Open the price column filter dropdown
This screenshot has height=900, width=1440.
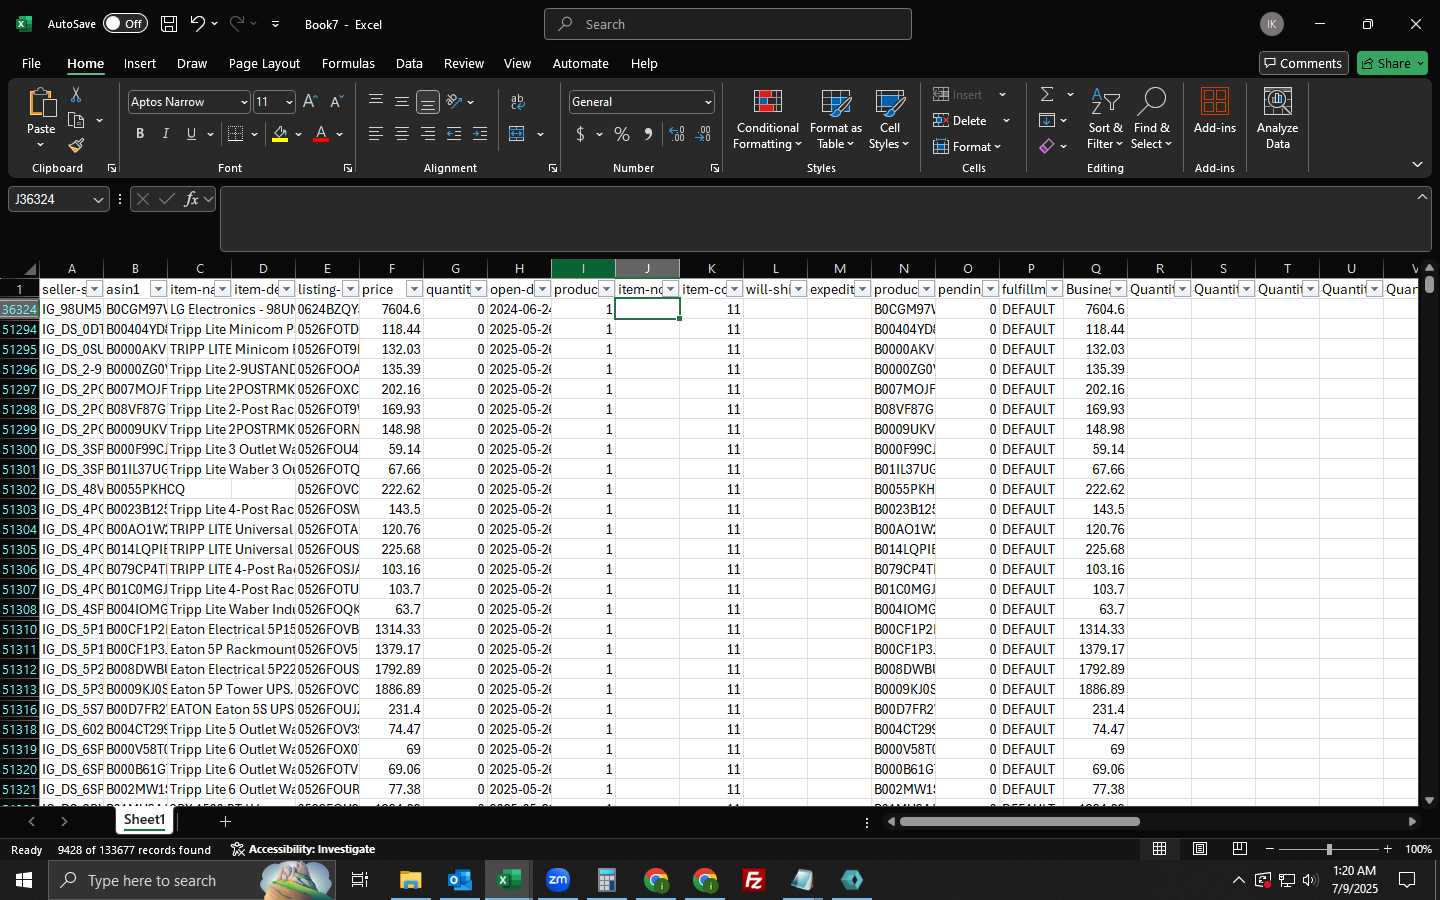[414, 289]
